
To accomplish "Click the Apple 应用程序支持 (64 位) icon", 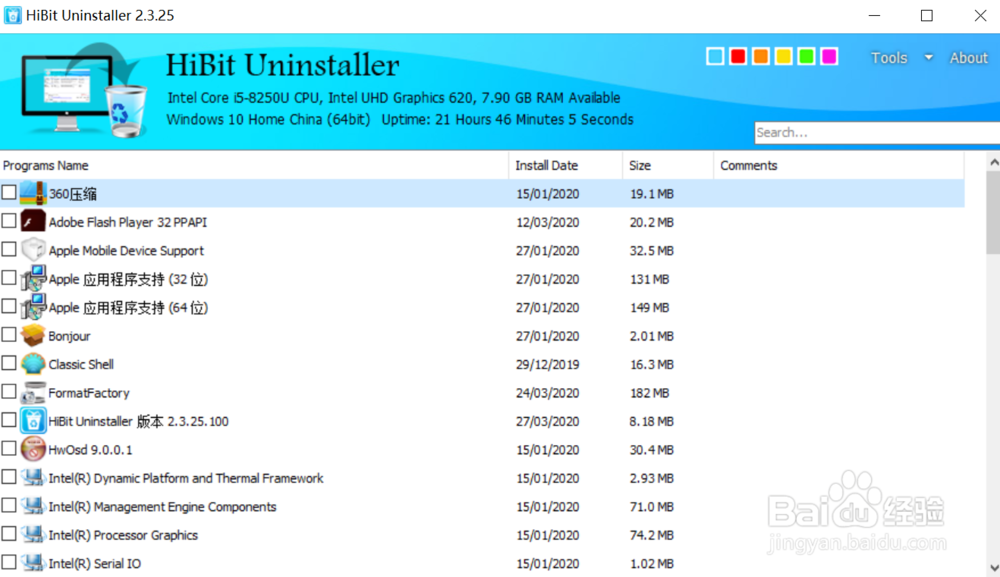I will tap(33, 307).
